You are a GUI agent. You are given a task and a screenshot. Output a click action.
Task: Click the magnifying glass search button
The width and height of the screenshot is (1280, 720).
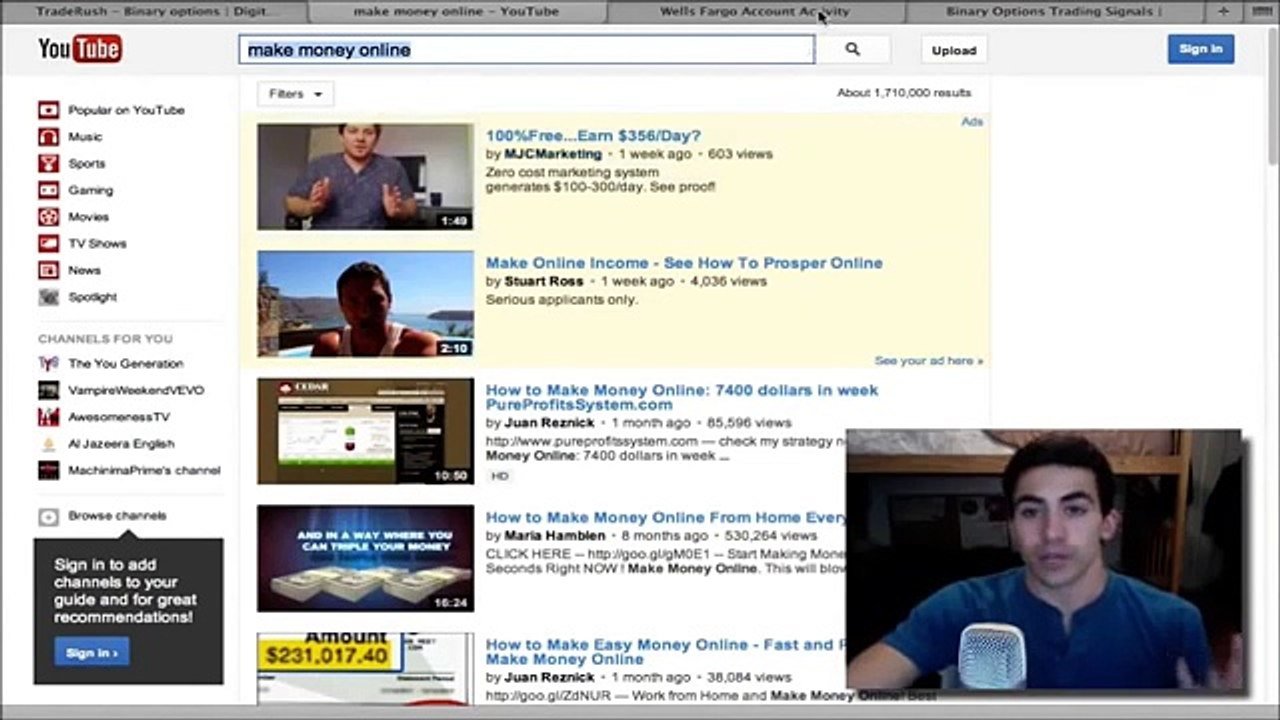[852, 49]
